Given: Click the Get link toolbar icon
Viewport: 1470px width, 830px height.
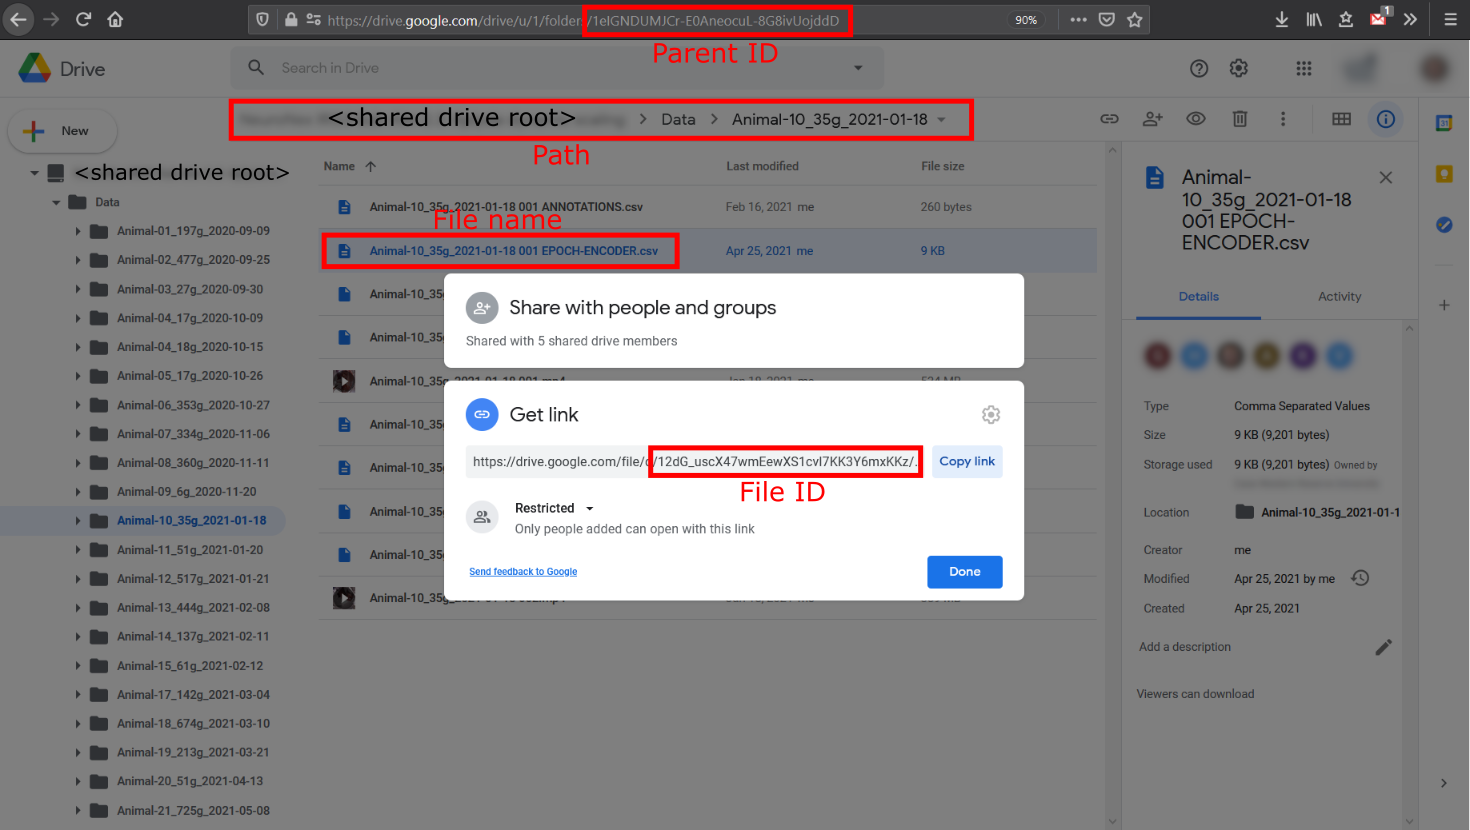Looking at the screenshot, I should coord(1109,119).
